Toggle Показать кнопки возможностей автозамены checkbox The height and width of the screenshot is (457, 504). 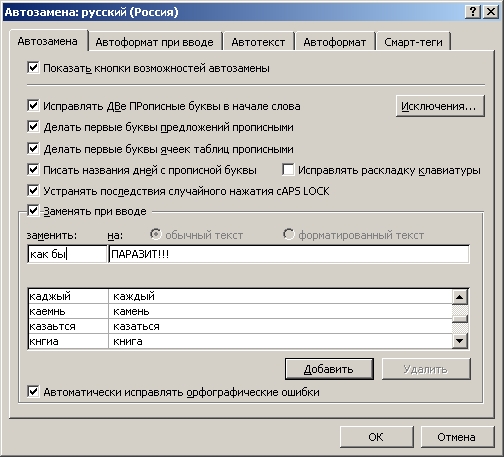(x=33, y=67)
